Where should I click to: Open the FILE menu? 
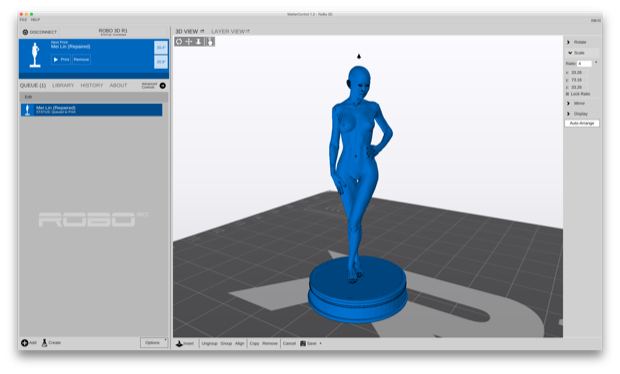click(23, 19)
